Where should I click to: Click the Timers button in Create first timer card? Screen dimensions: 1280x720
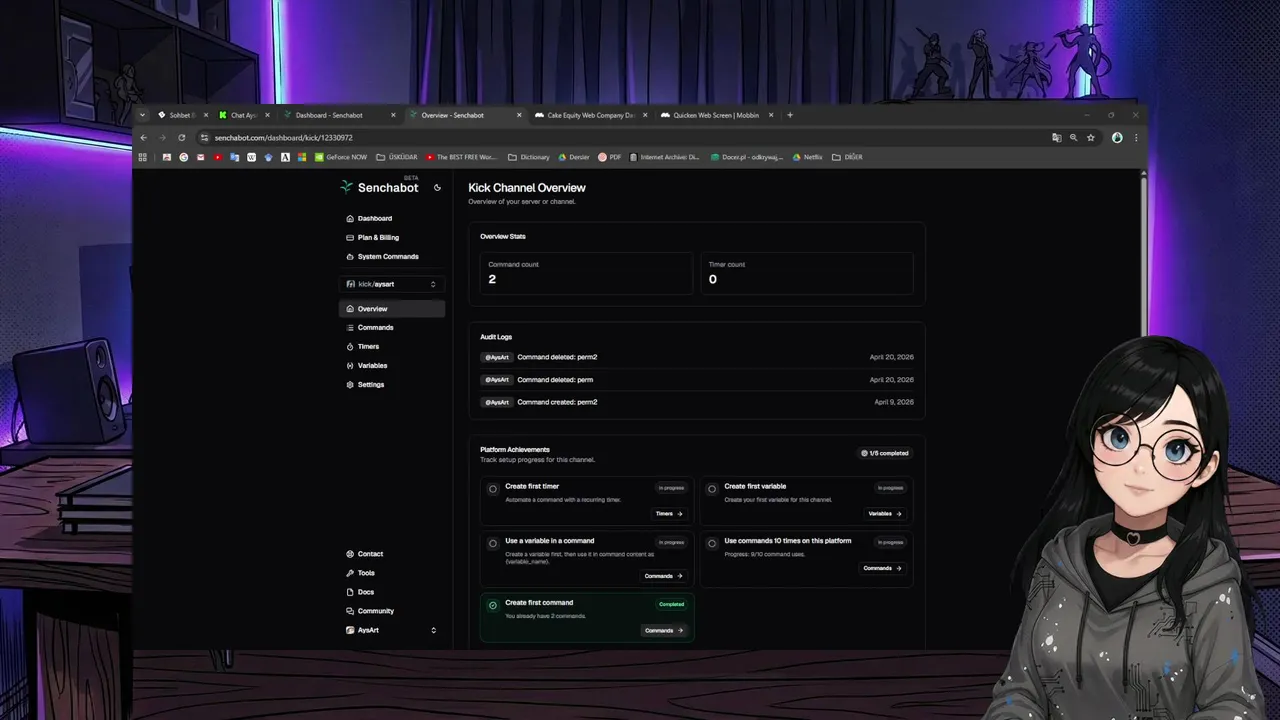point(669,514)
